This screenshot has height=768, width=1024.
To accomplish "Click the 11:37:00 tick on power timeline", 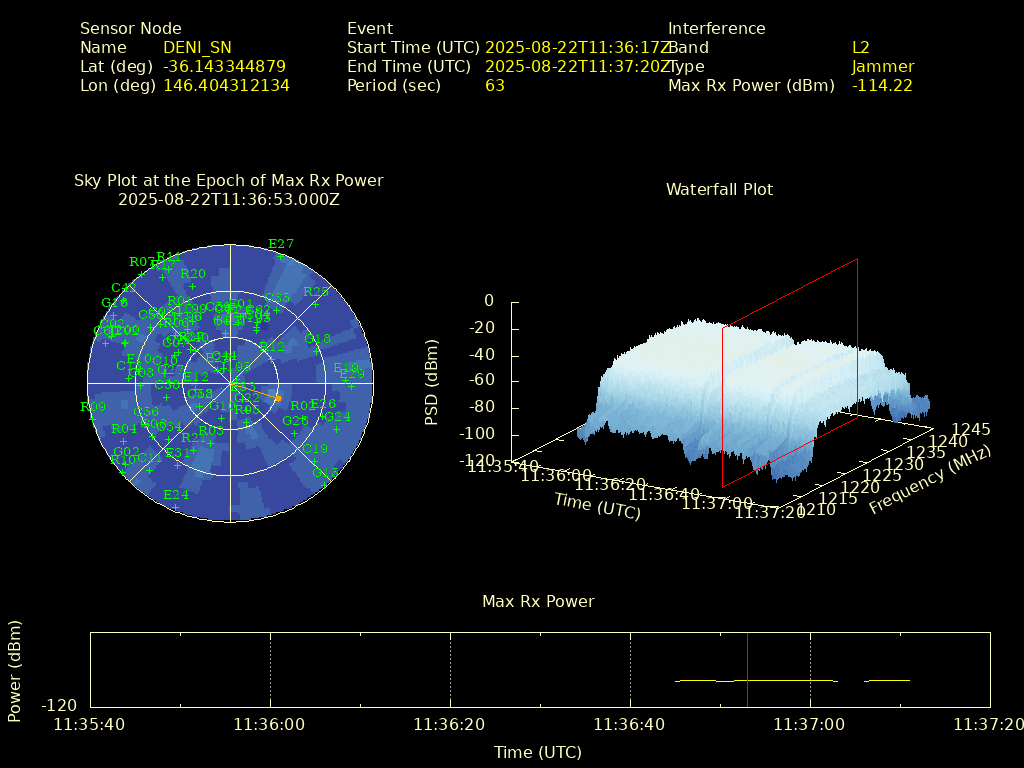I will coord(810,724).
